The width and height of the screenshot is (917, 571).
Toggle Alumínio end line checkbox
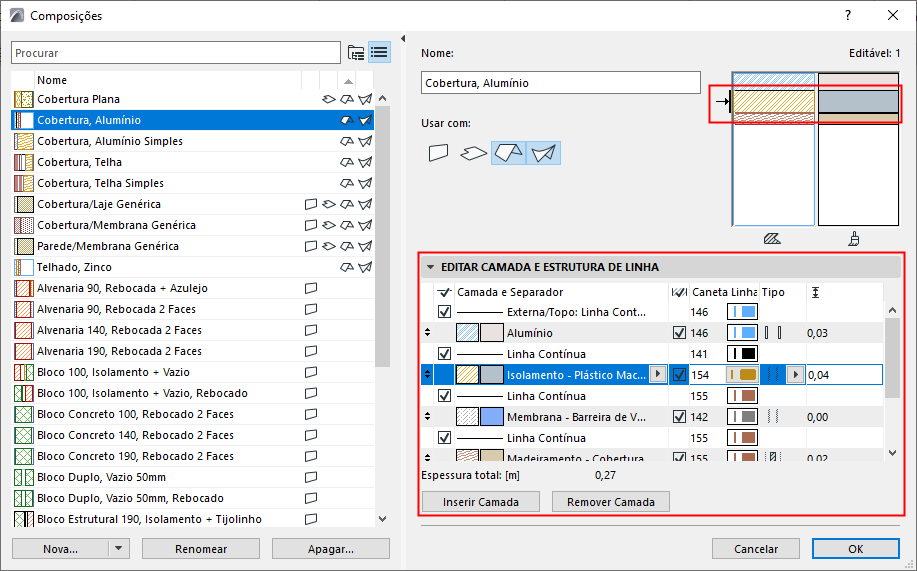[679, 333]
